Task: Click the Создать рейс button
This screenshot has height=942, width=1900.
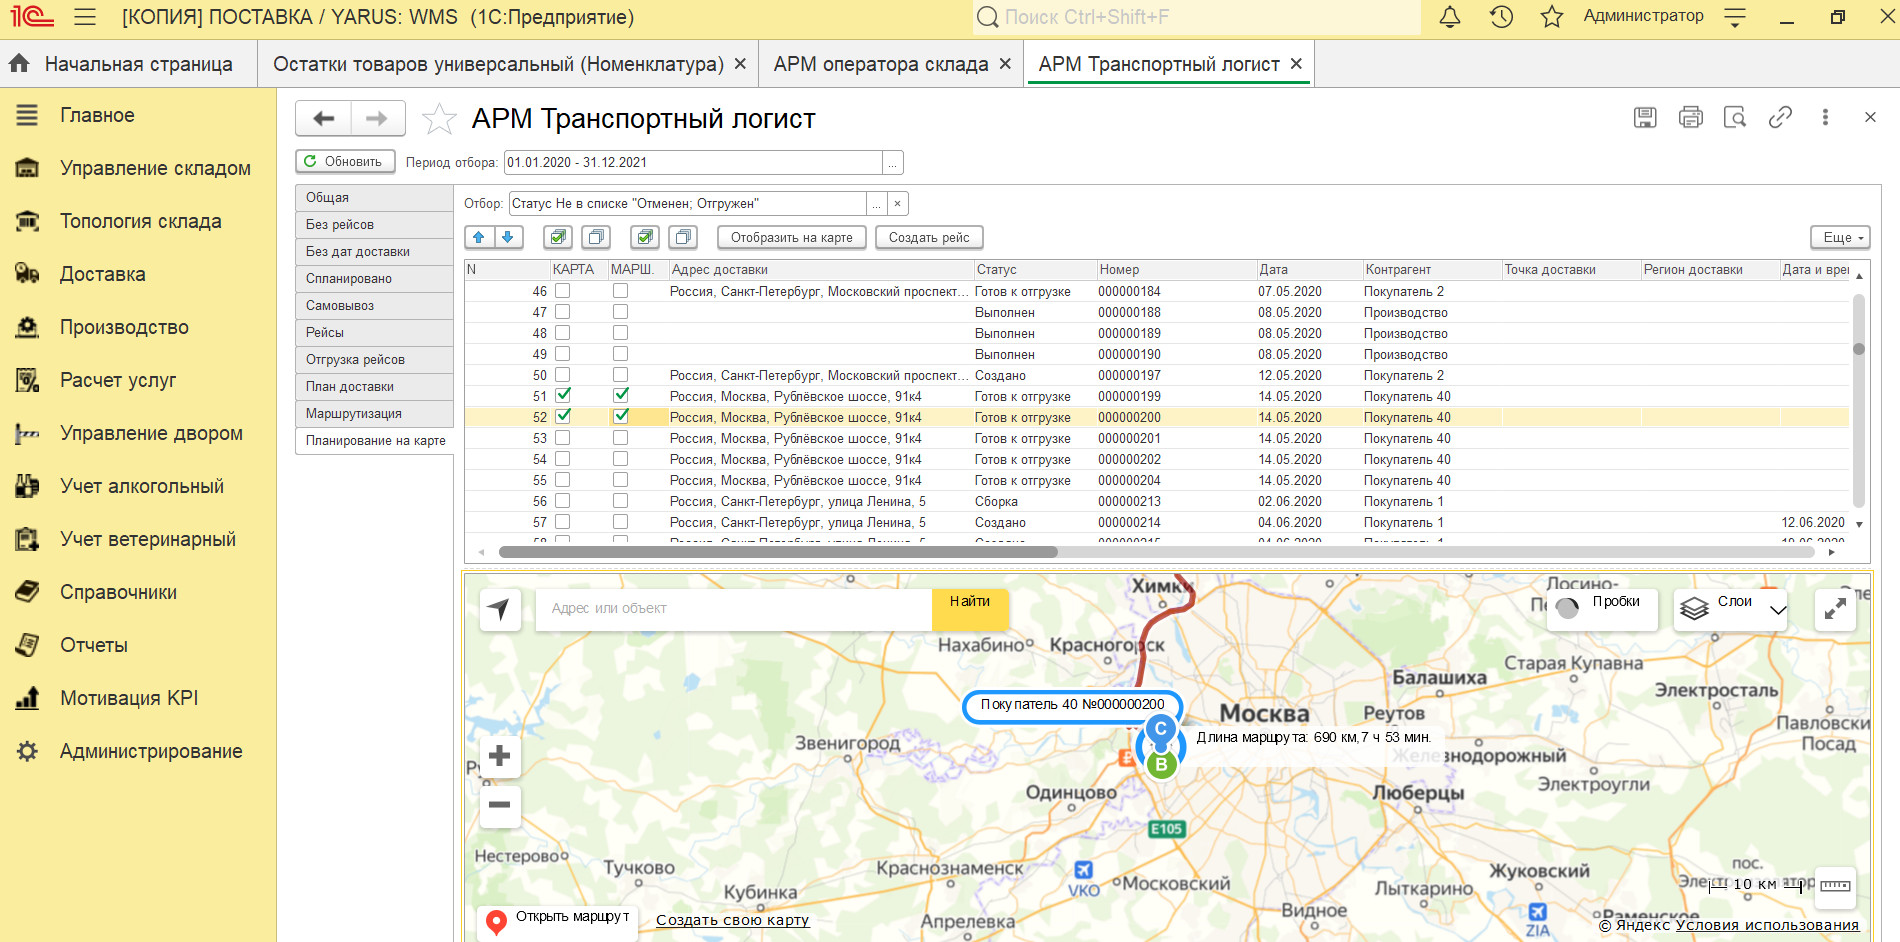Action: point(929,237)
